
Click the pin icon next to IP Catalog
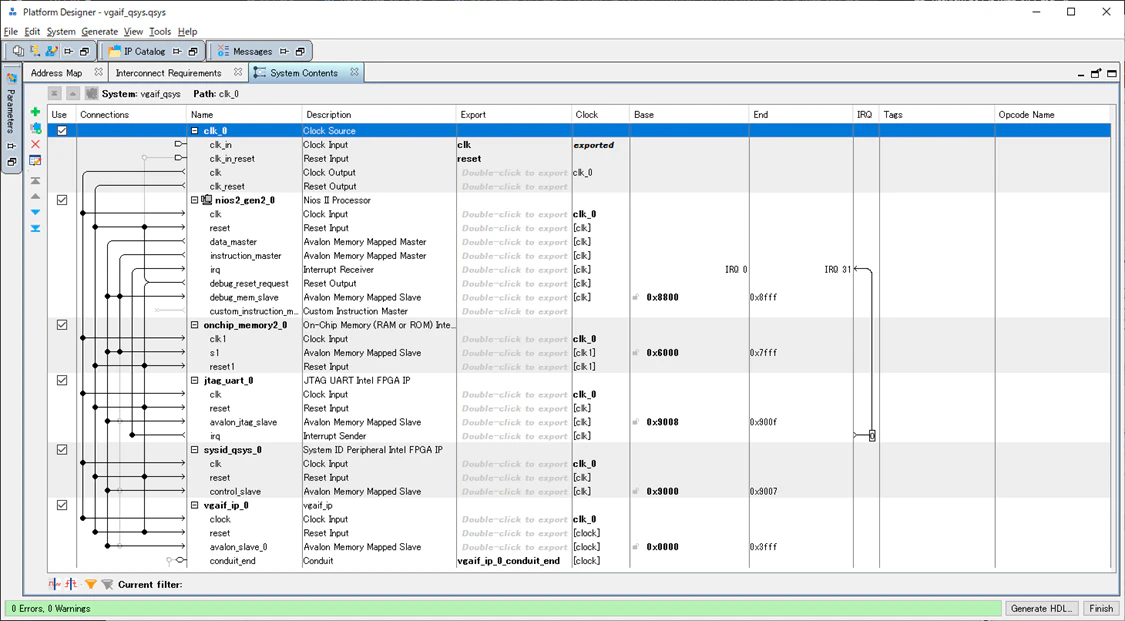point(177,51)
